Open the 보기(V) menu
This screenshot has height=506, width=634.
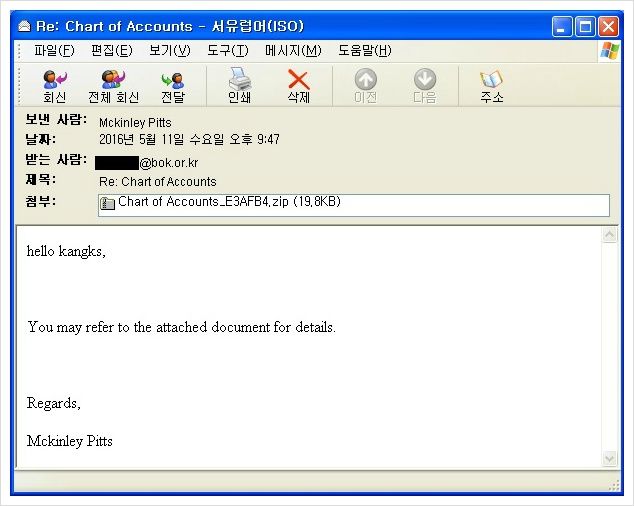170,51
